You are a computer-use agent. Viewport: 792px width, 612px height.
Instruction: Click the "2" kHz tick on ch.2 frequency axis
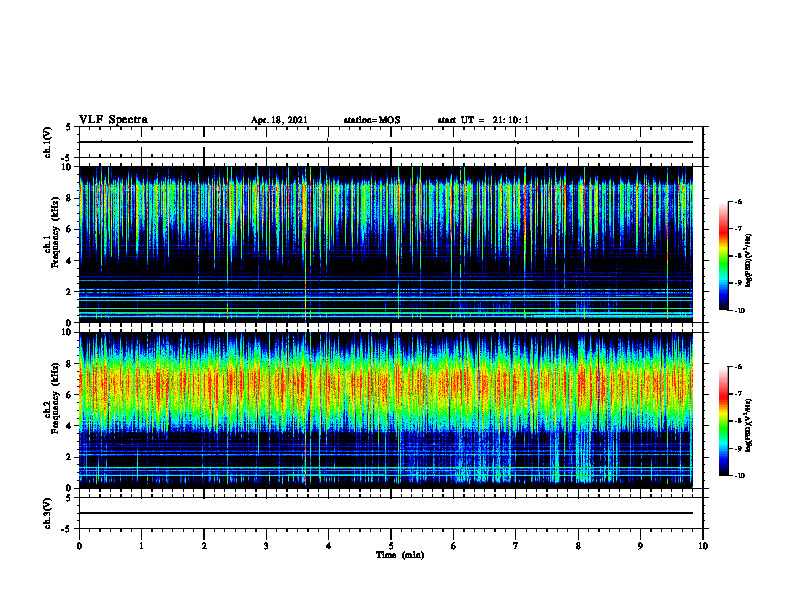point(69,457)
